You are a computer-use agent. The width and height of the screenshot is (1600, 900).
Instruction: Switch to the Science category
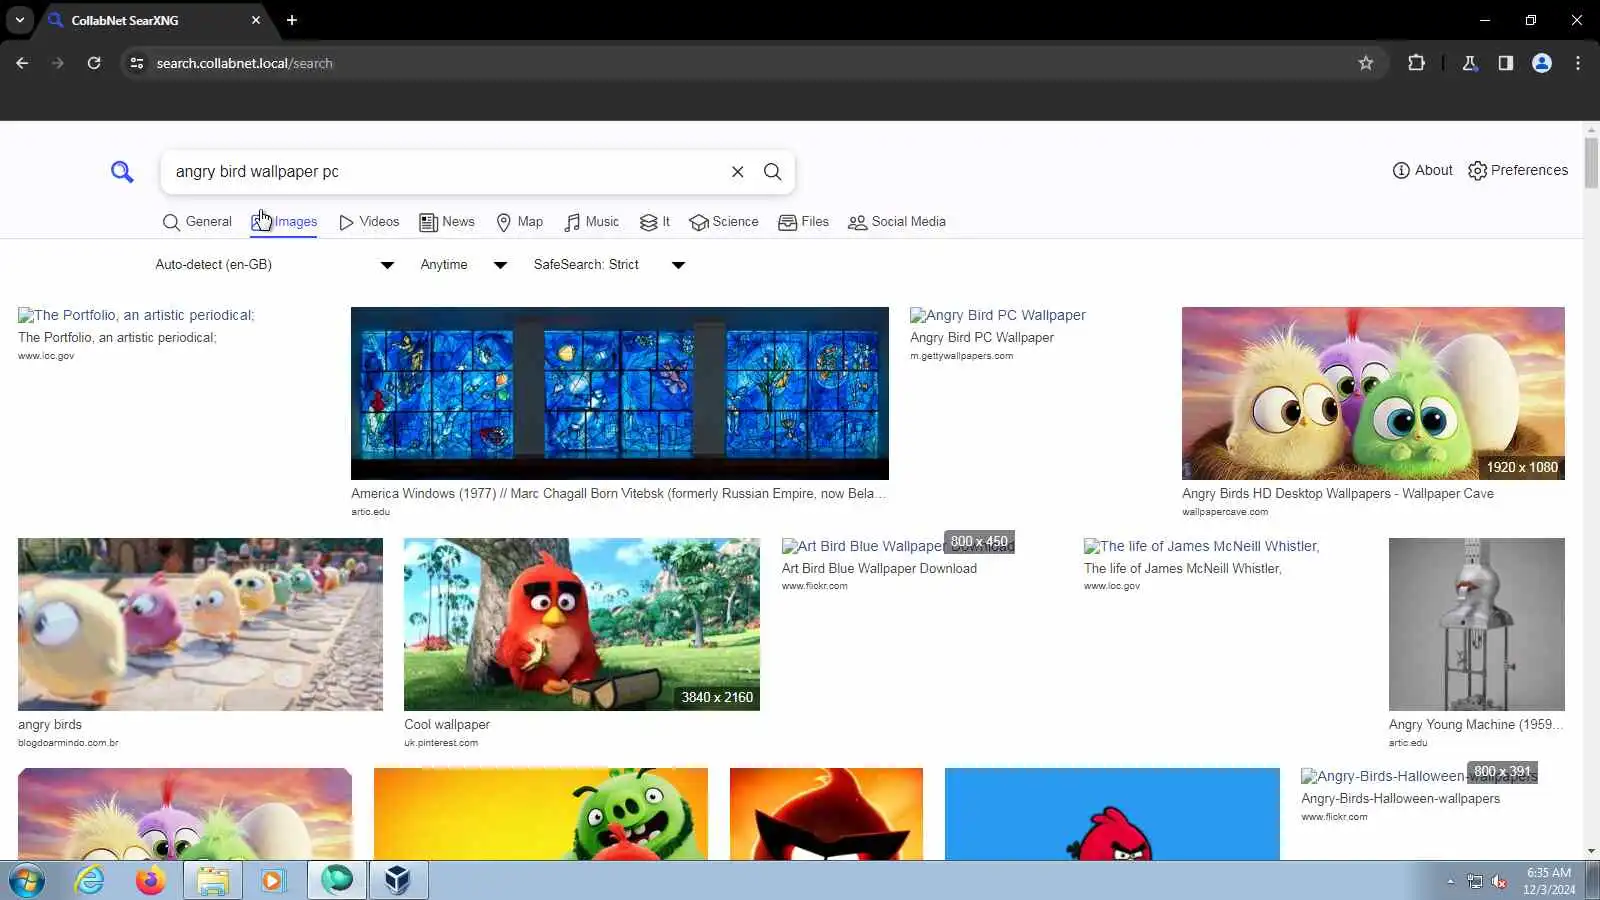724,222
